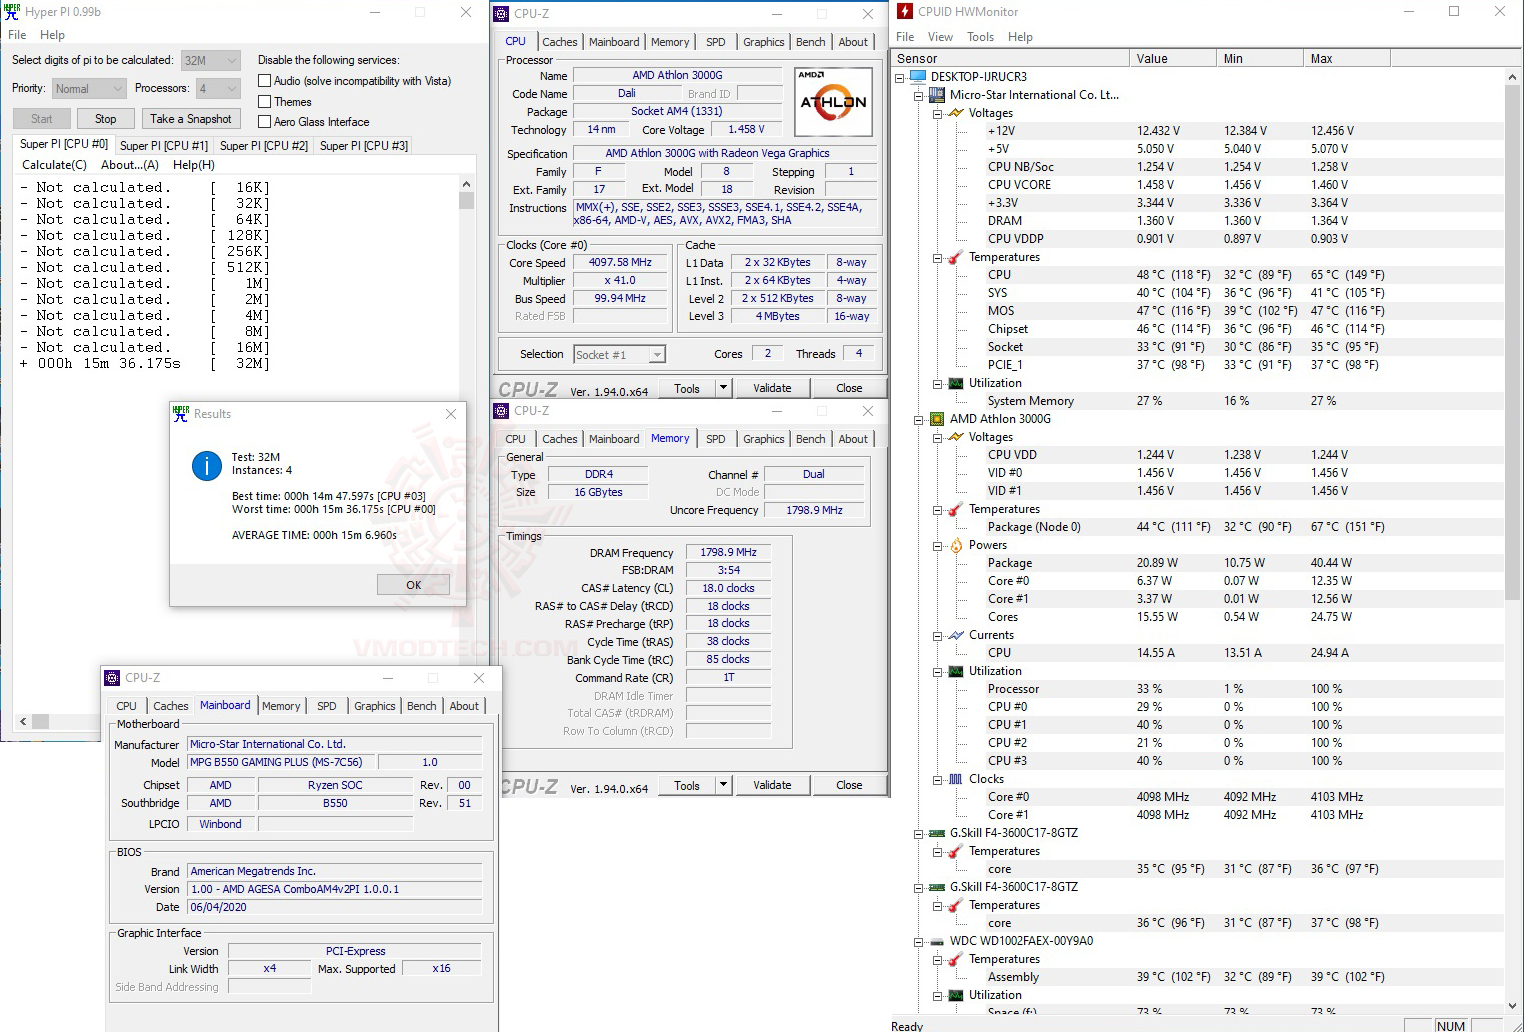
Task: Click the Stop button in Hyper PI
Action: coord(105,119)
